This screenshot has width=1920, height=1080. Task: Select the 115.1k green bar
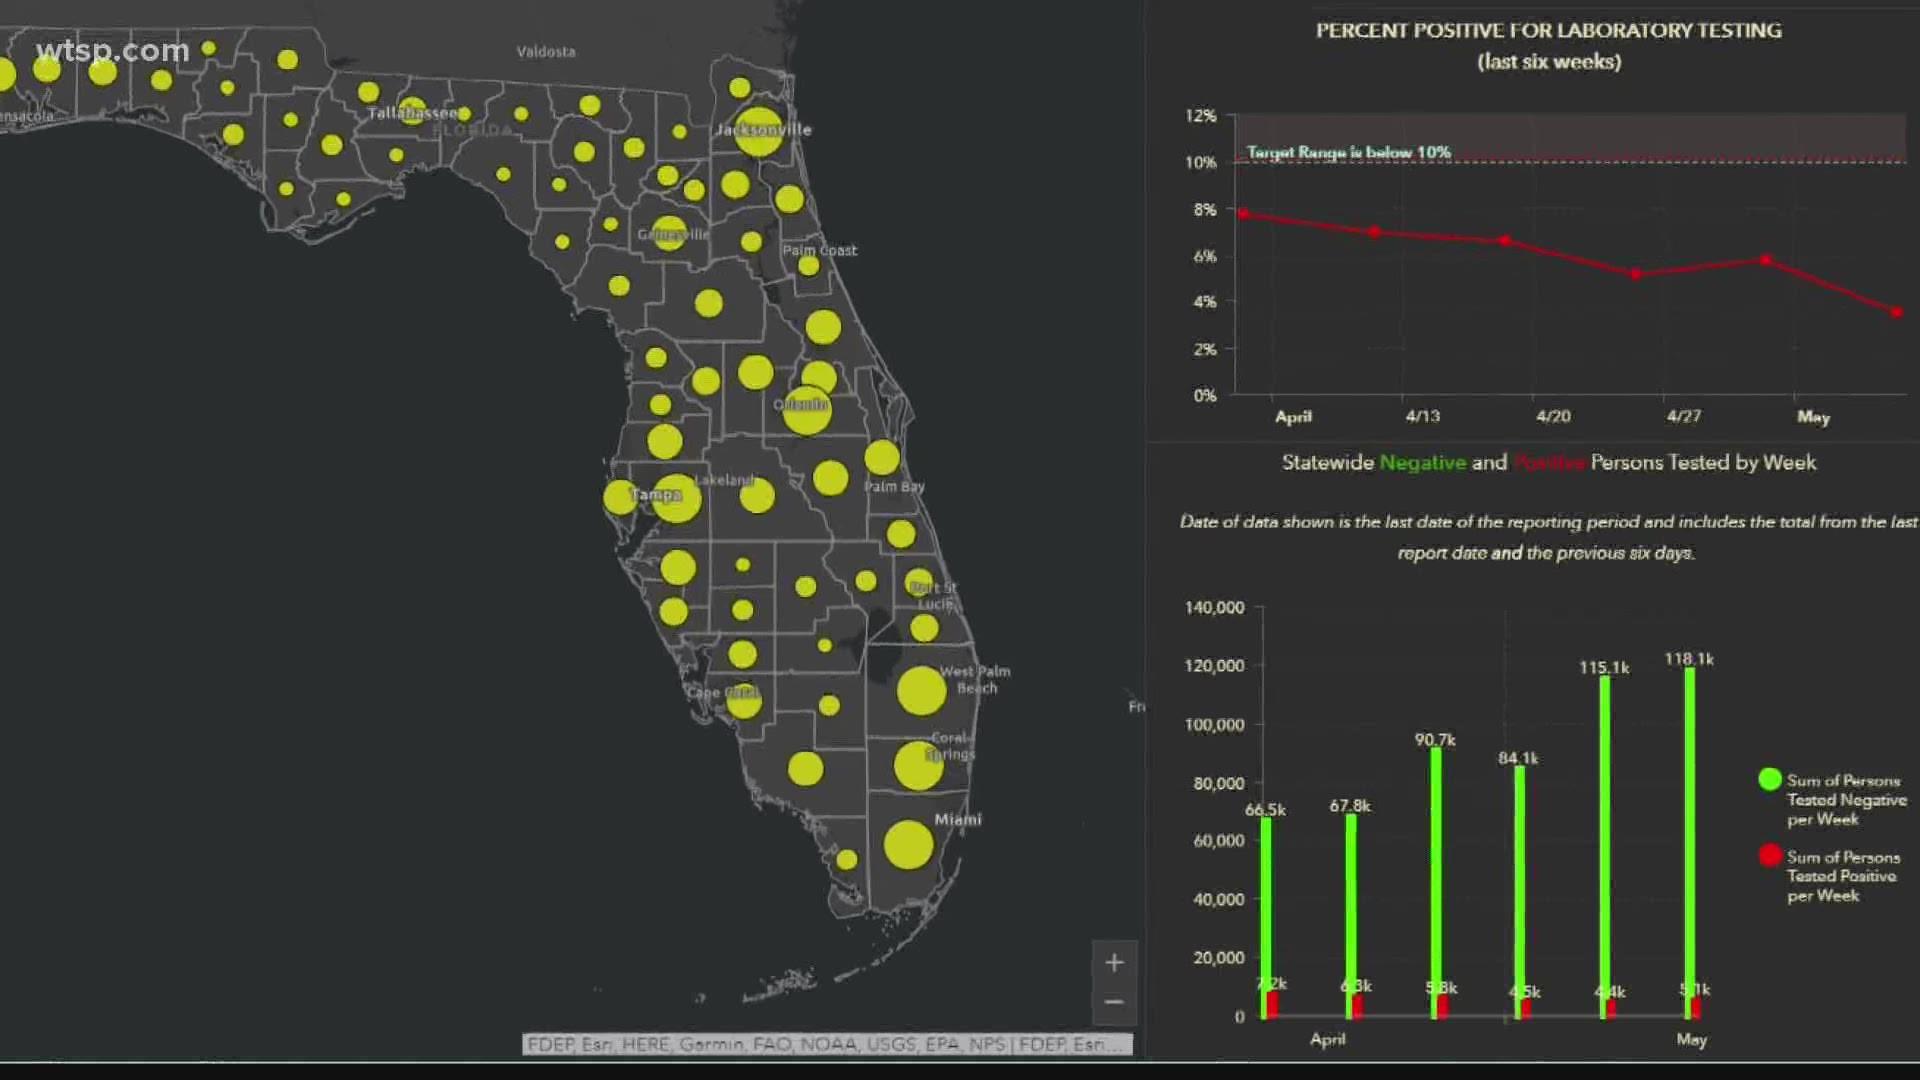point(1604,845)
